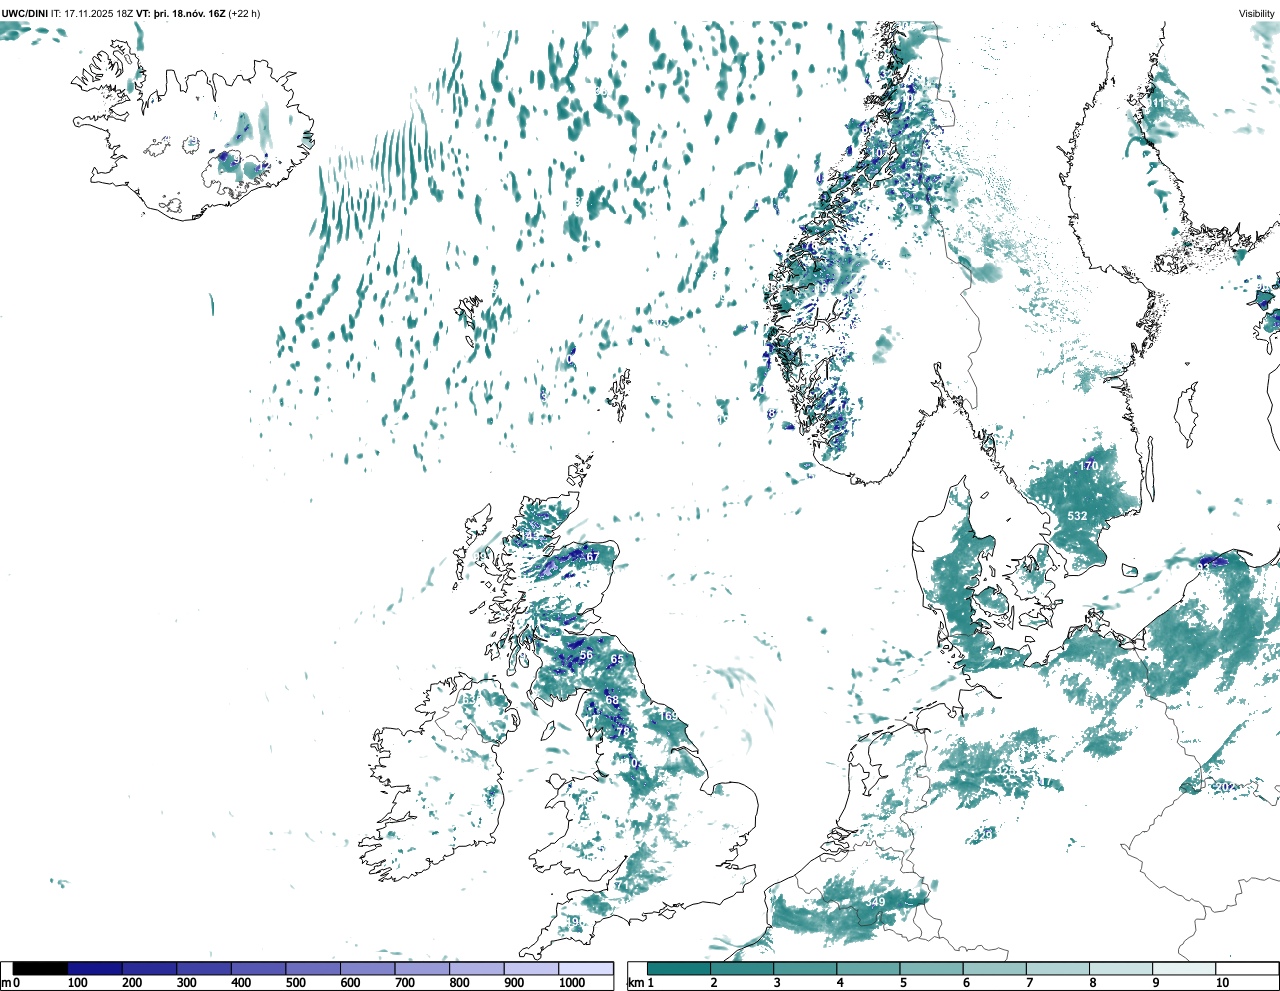Click the '349' value near Belgium
The height and width of the screenshot is (991, 1280).
pyautogui.click(x=875, y=902)
